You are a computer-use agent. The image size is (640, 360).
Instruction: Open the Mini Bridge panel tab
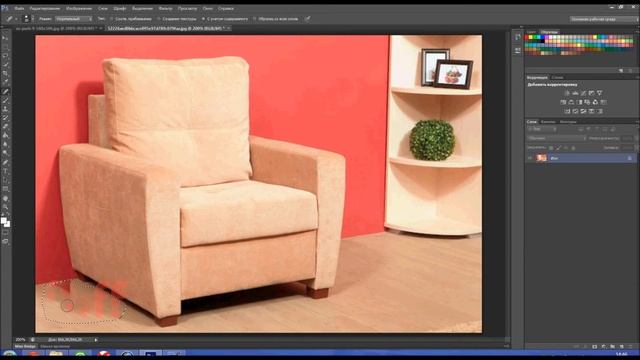(x=25, y=347)
